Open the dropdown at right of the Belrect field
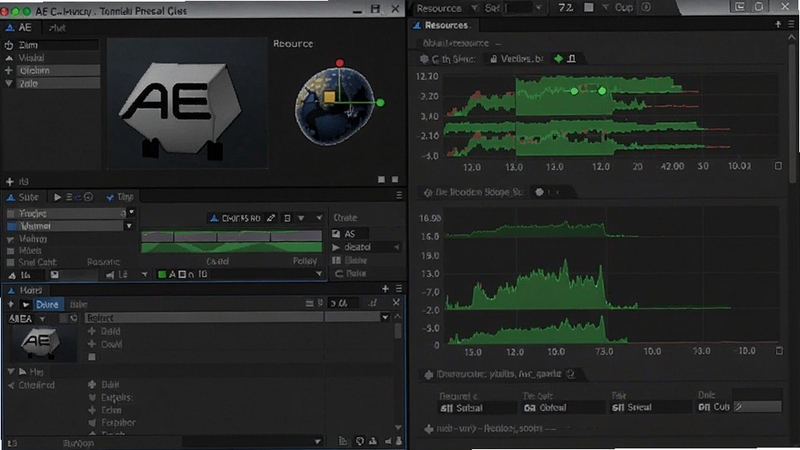The image size is (800, 450). 385,317
